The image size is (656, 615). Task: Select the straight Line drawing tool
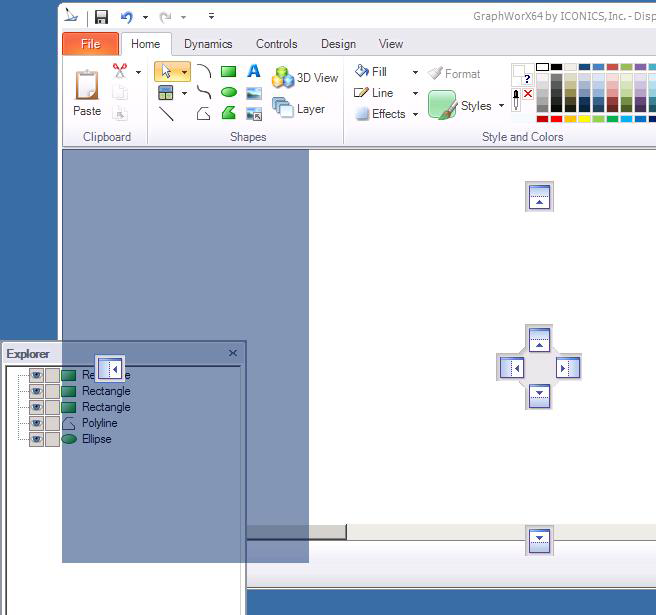[166, 114]
